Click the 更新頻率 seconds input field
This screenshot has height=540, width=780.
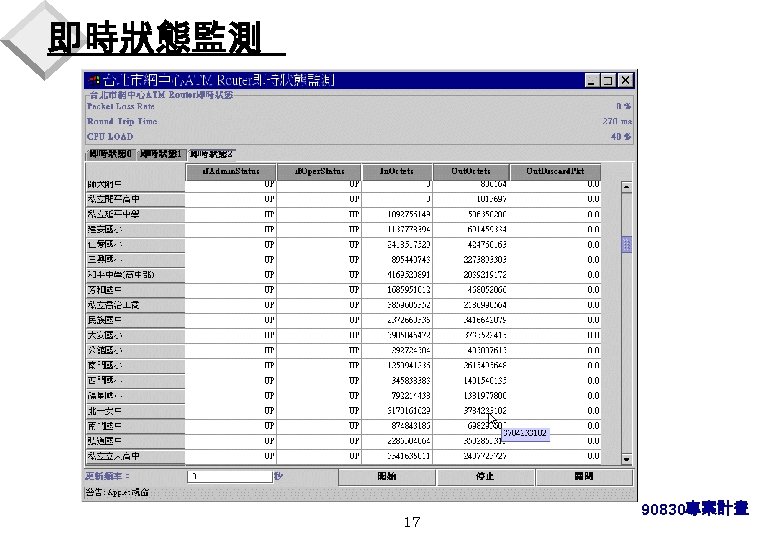coord(230,476)
